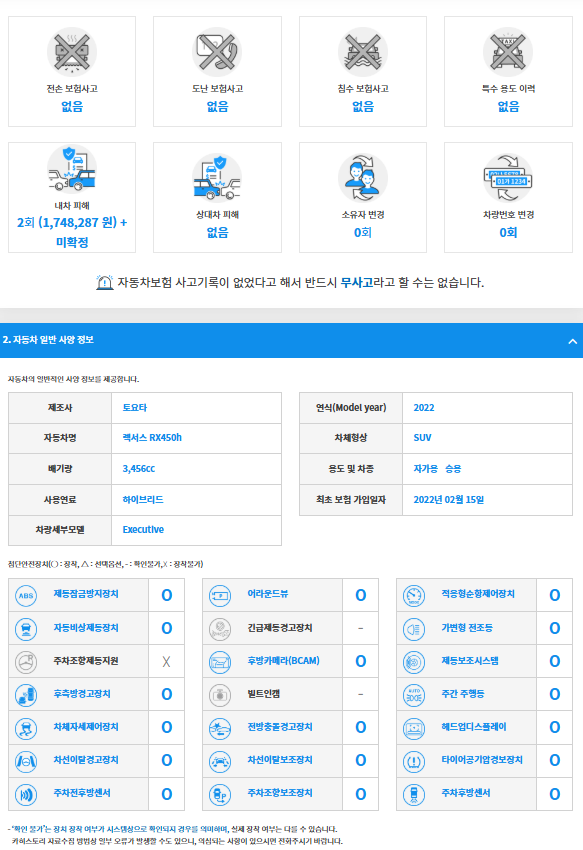Click the O status for 후방카메라(BCAM)
Screen dimensions: 583x850
pos(361,661)
